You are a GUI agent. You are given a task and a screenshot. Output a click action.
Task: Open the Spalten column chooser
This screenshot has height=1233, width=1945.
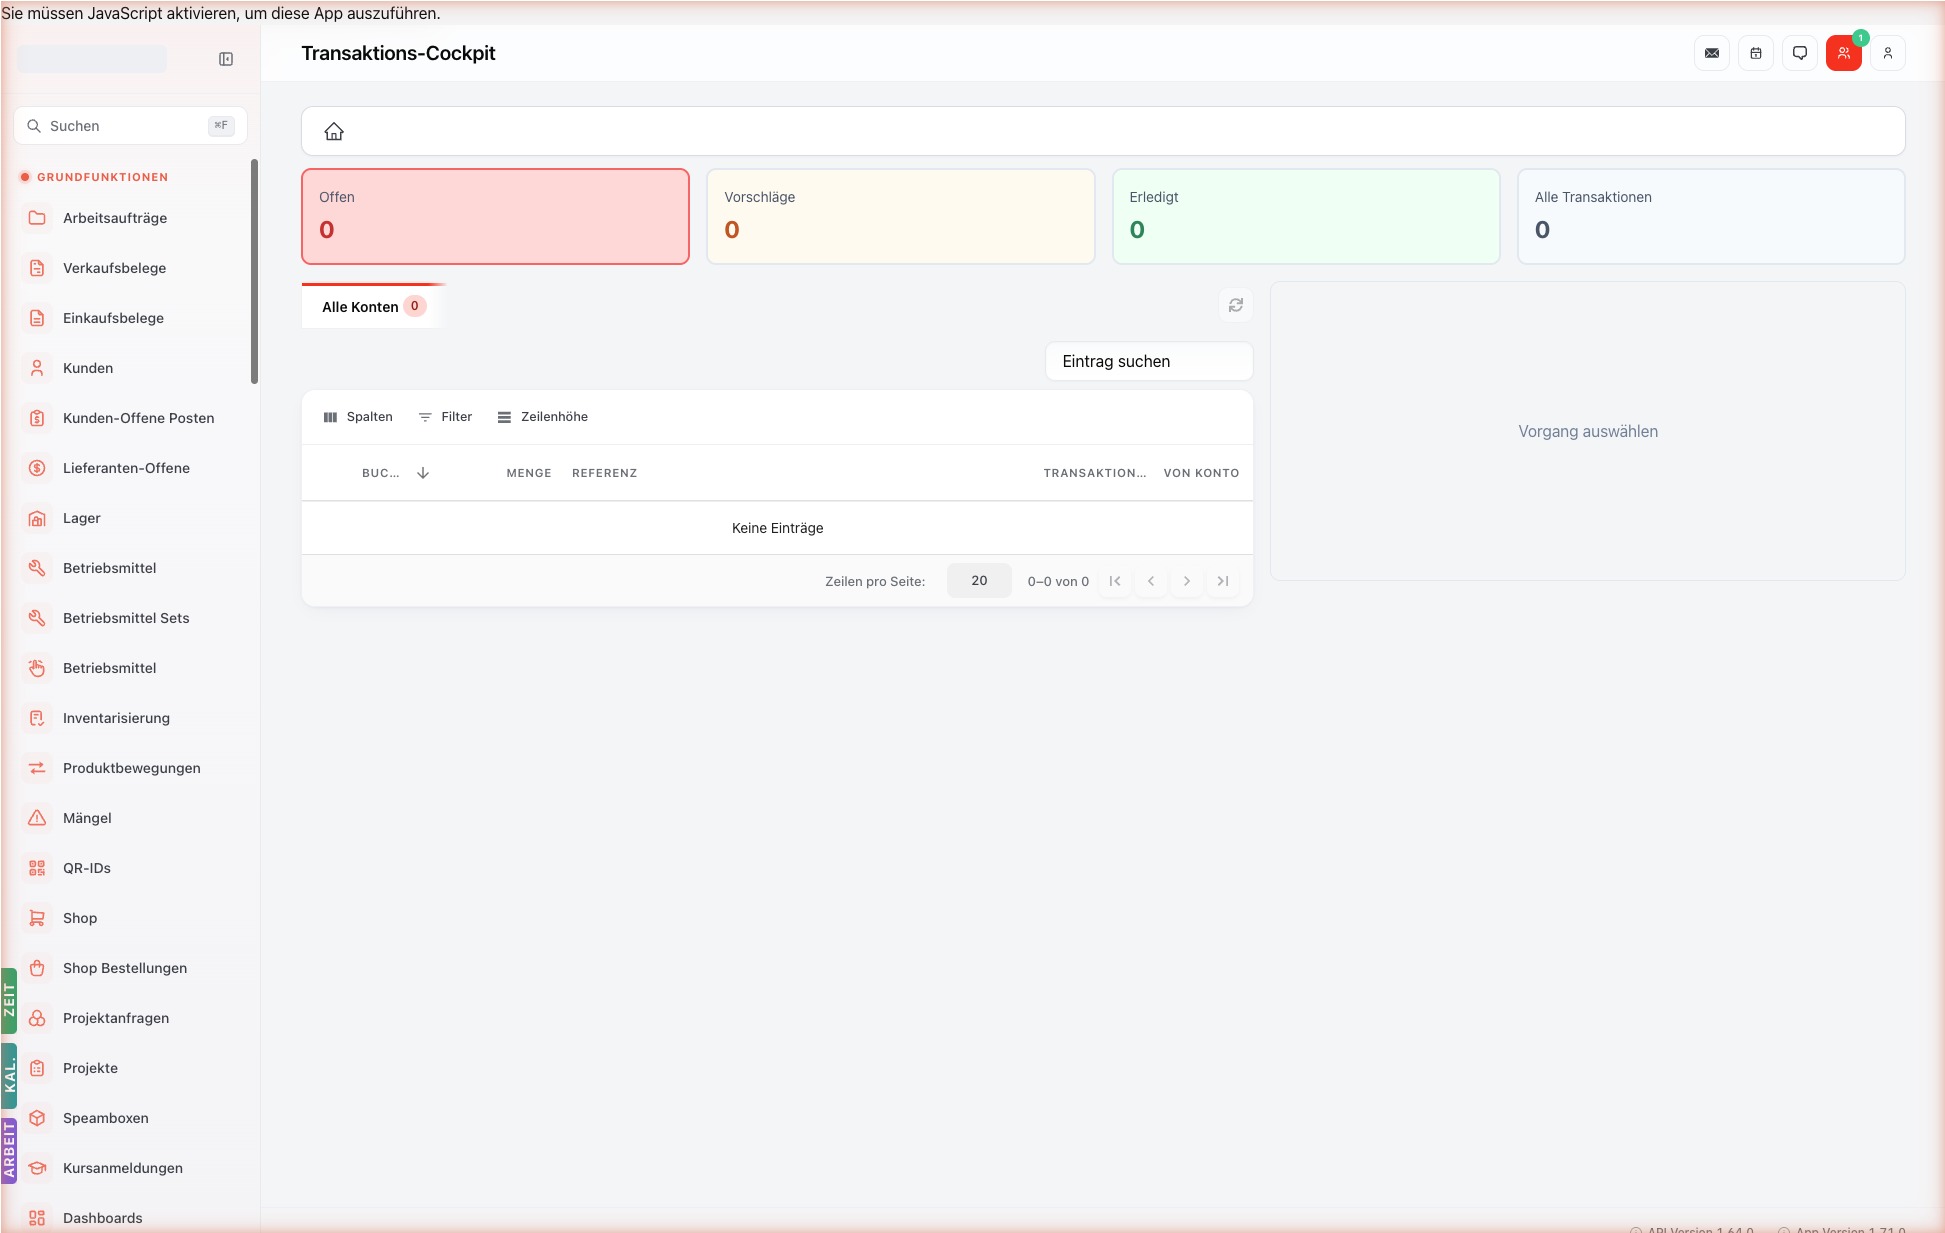tap(358, 417)
